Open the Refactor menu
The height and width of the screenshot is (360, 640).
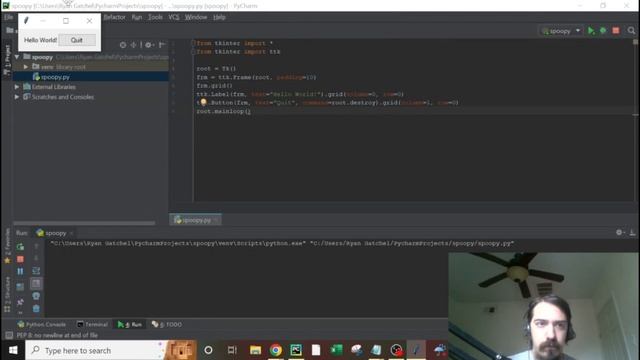tap(114, 17)
